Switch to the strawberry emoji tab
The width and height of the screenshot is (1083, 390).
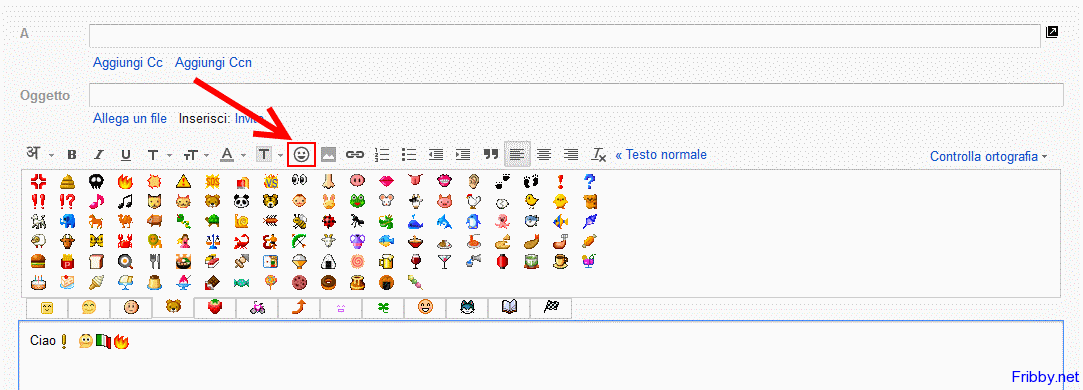coord(215,308)
